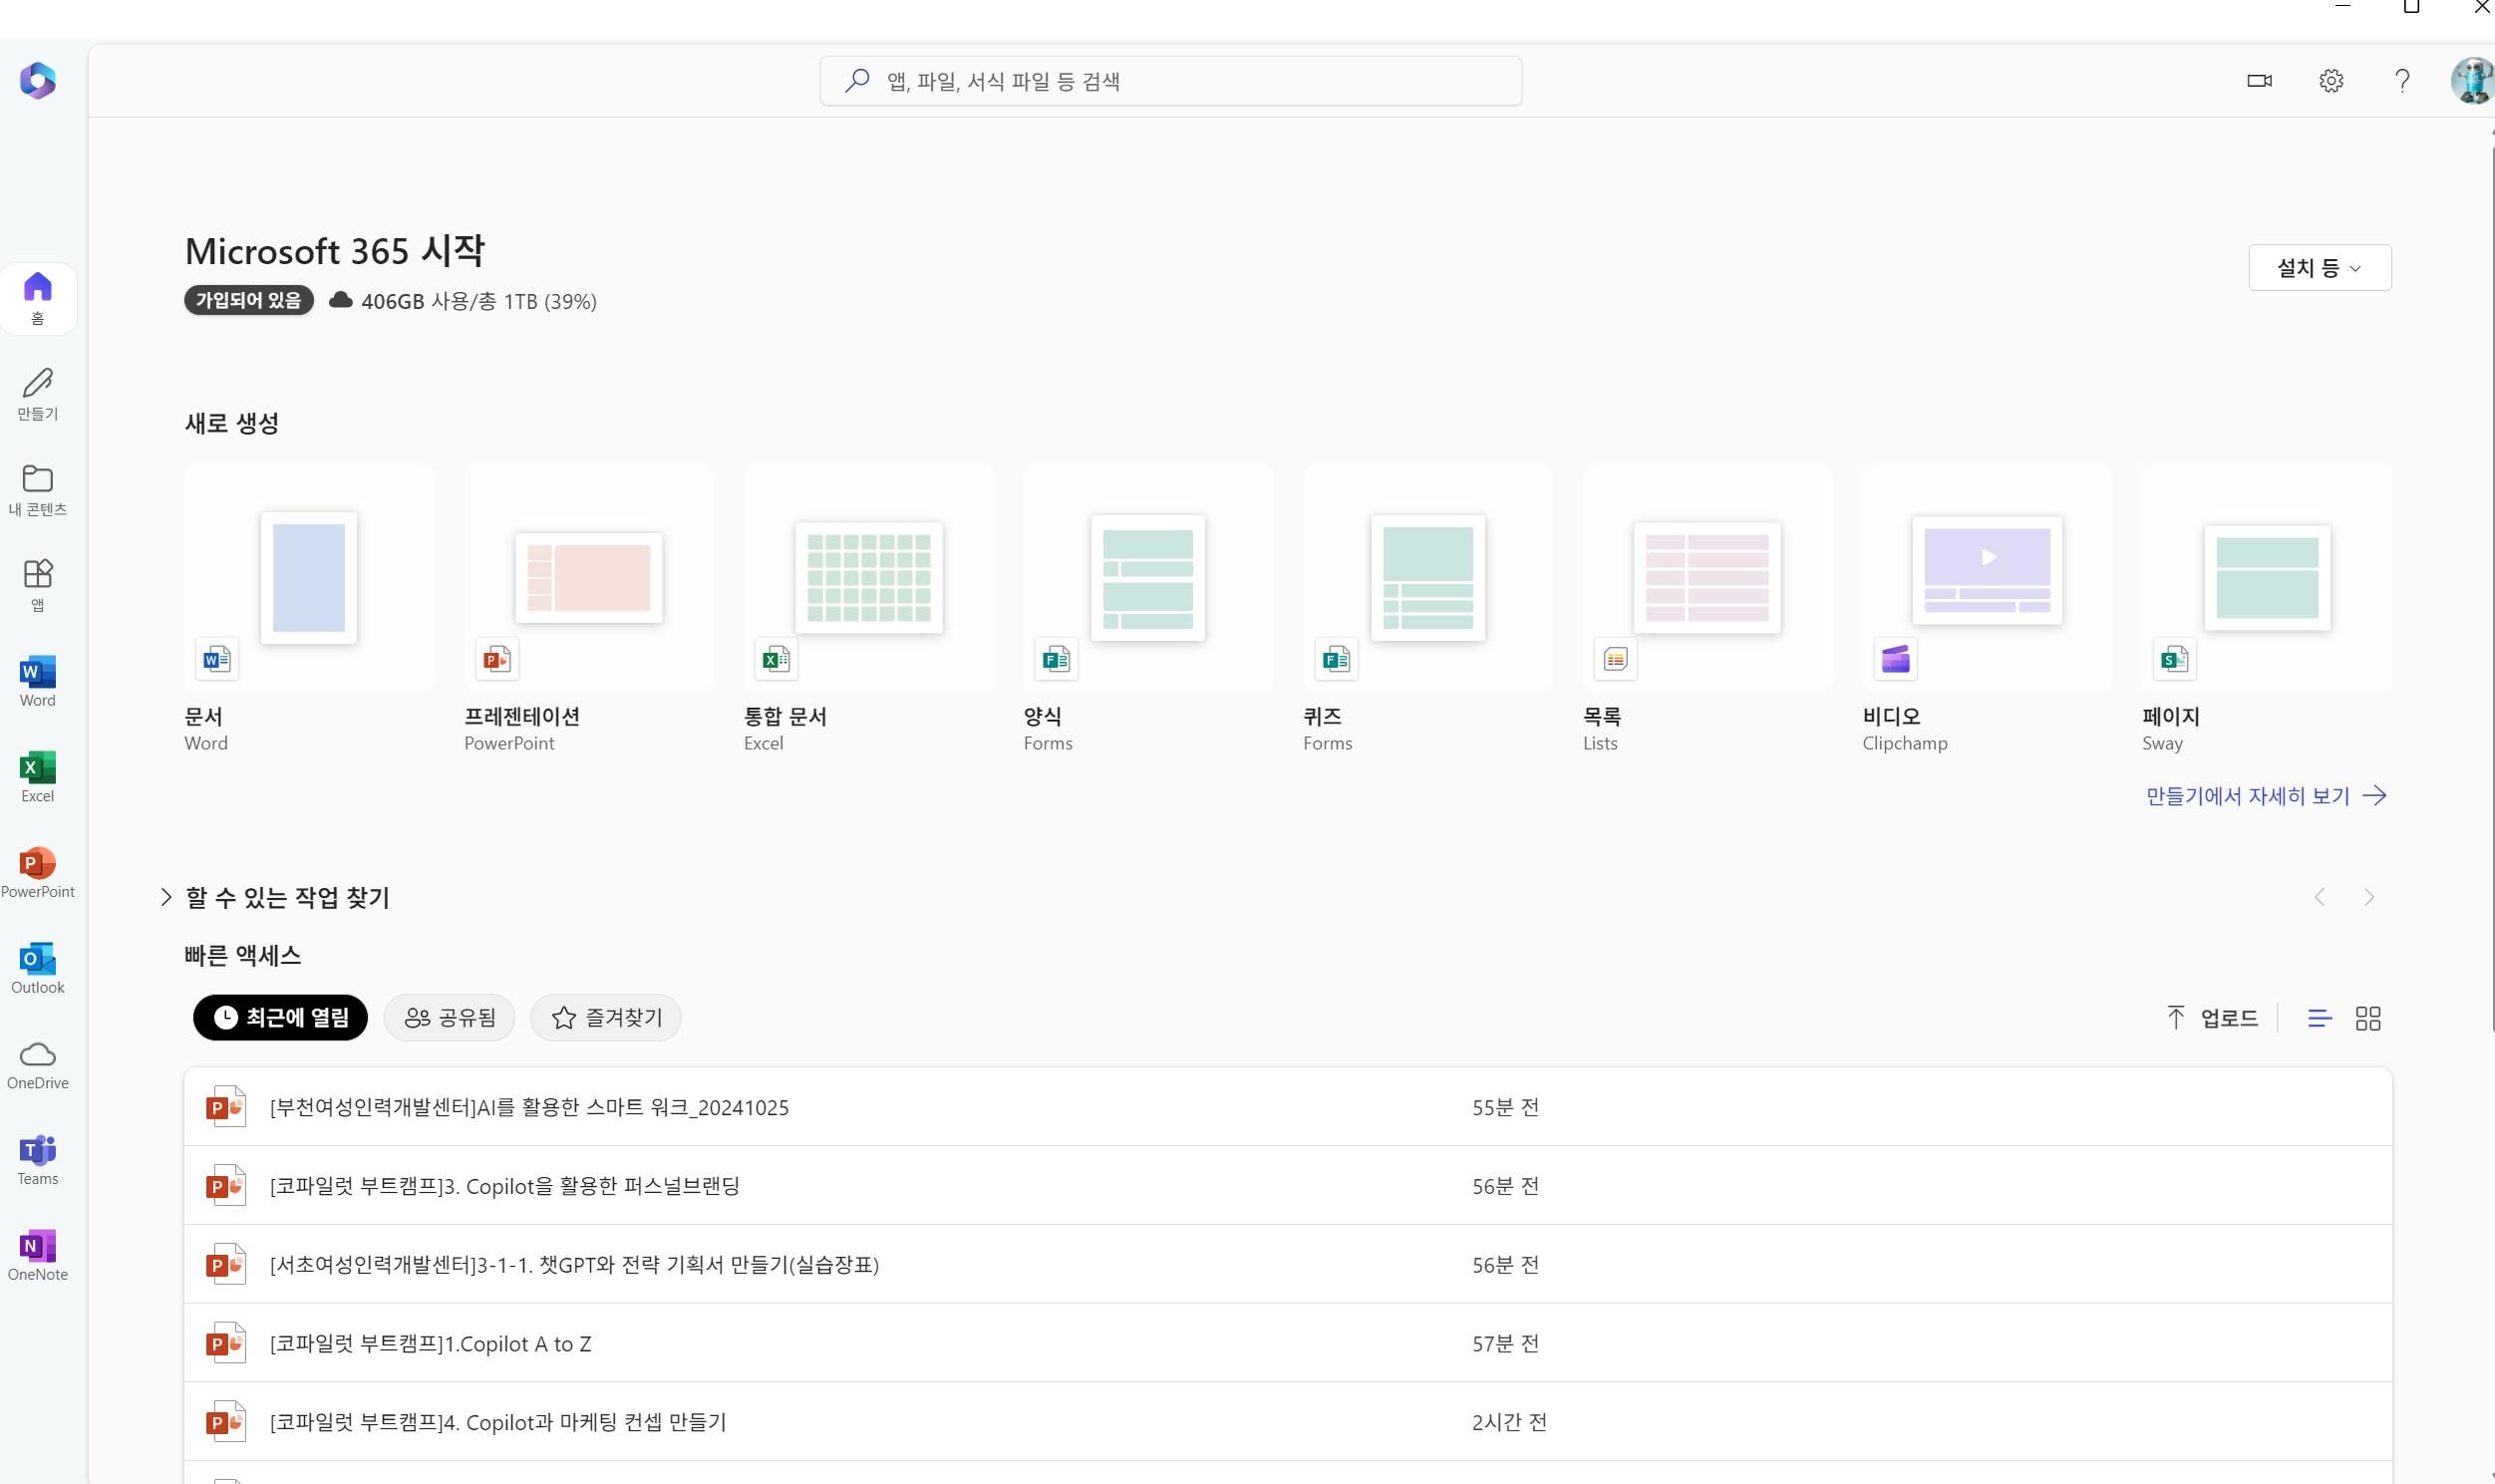Switch to grid view for recent files
Image resolution: width=2495 pixels, height=1484 pixels.
2368,1017
